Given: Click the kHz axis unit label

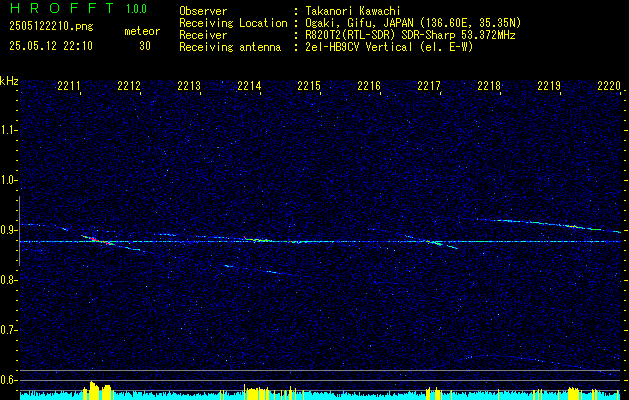Looking at the screenshot, I should click(x=9, y=81).
